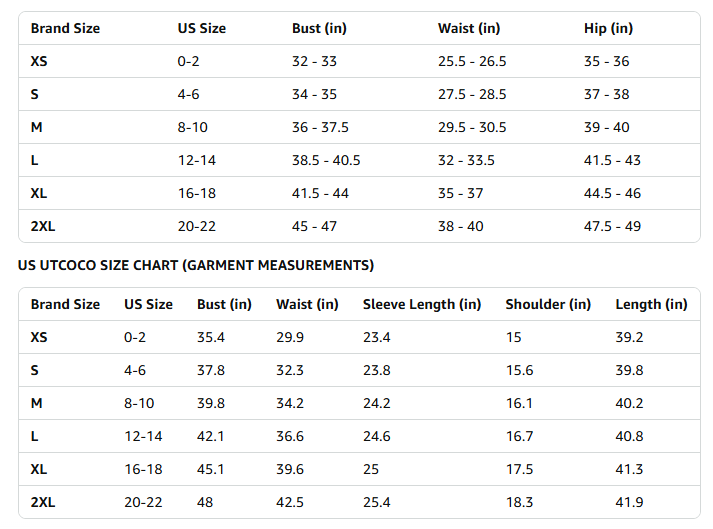Click Waist (in) header in the top table
Viewport: 713px width, 529px height.
[x=469, y=28]
